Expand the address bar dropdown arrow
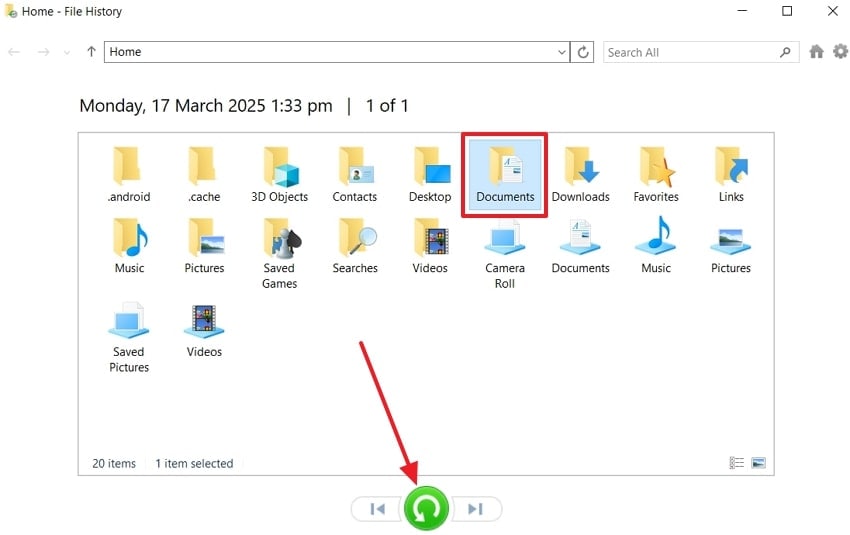850x535 pixels. 562,52
